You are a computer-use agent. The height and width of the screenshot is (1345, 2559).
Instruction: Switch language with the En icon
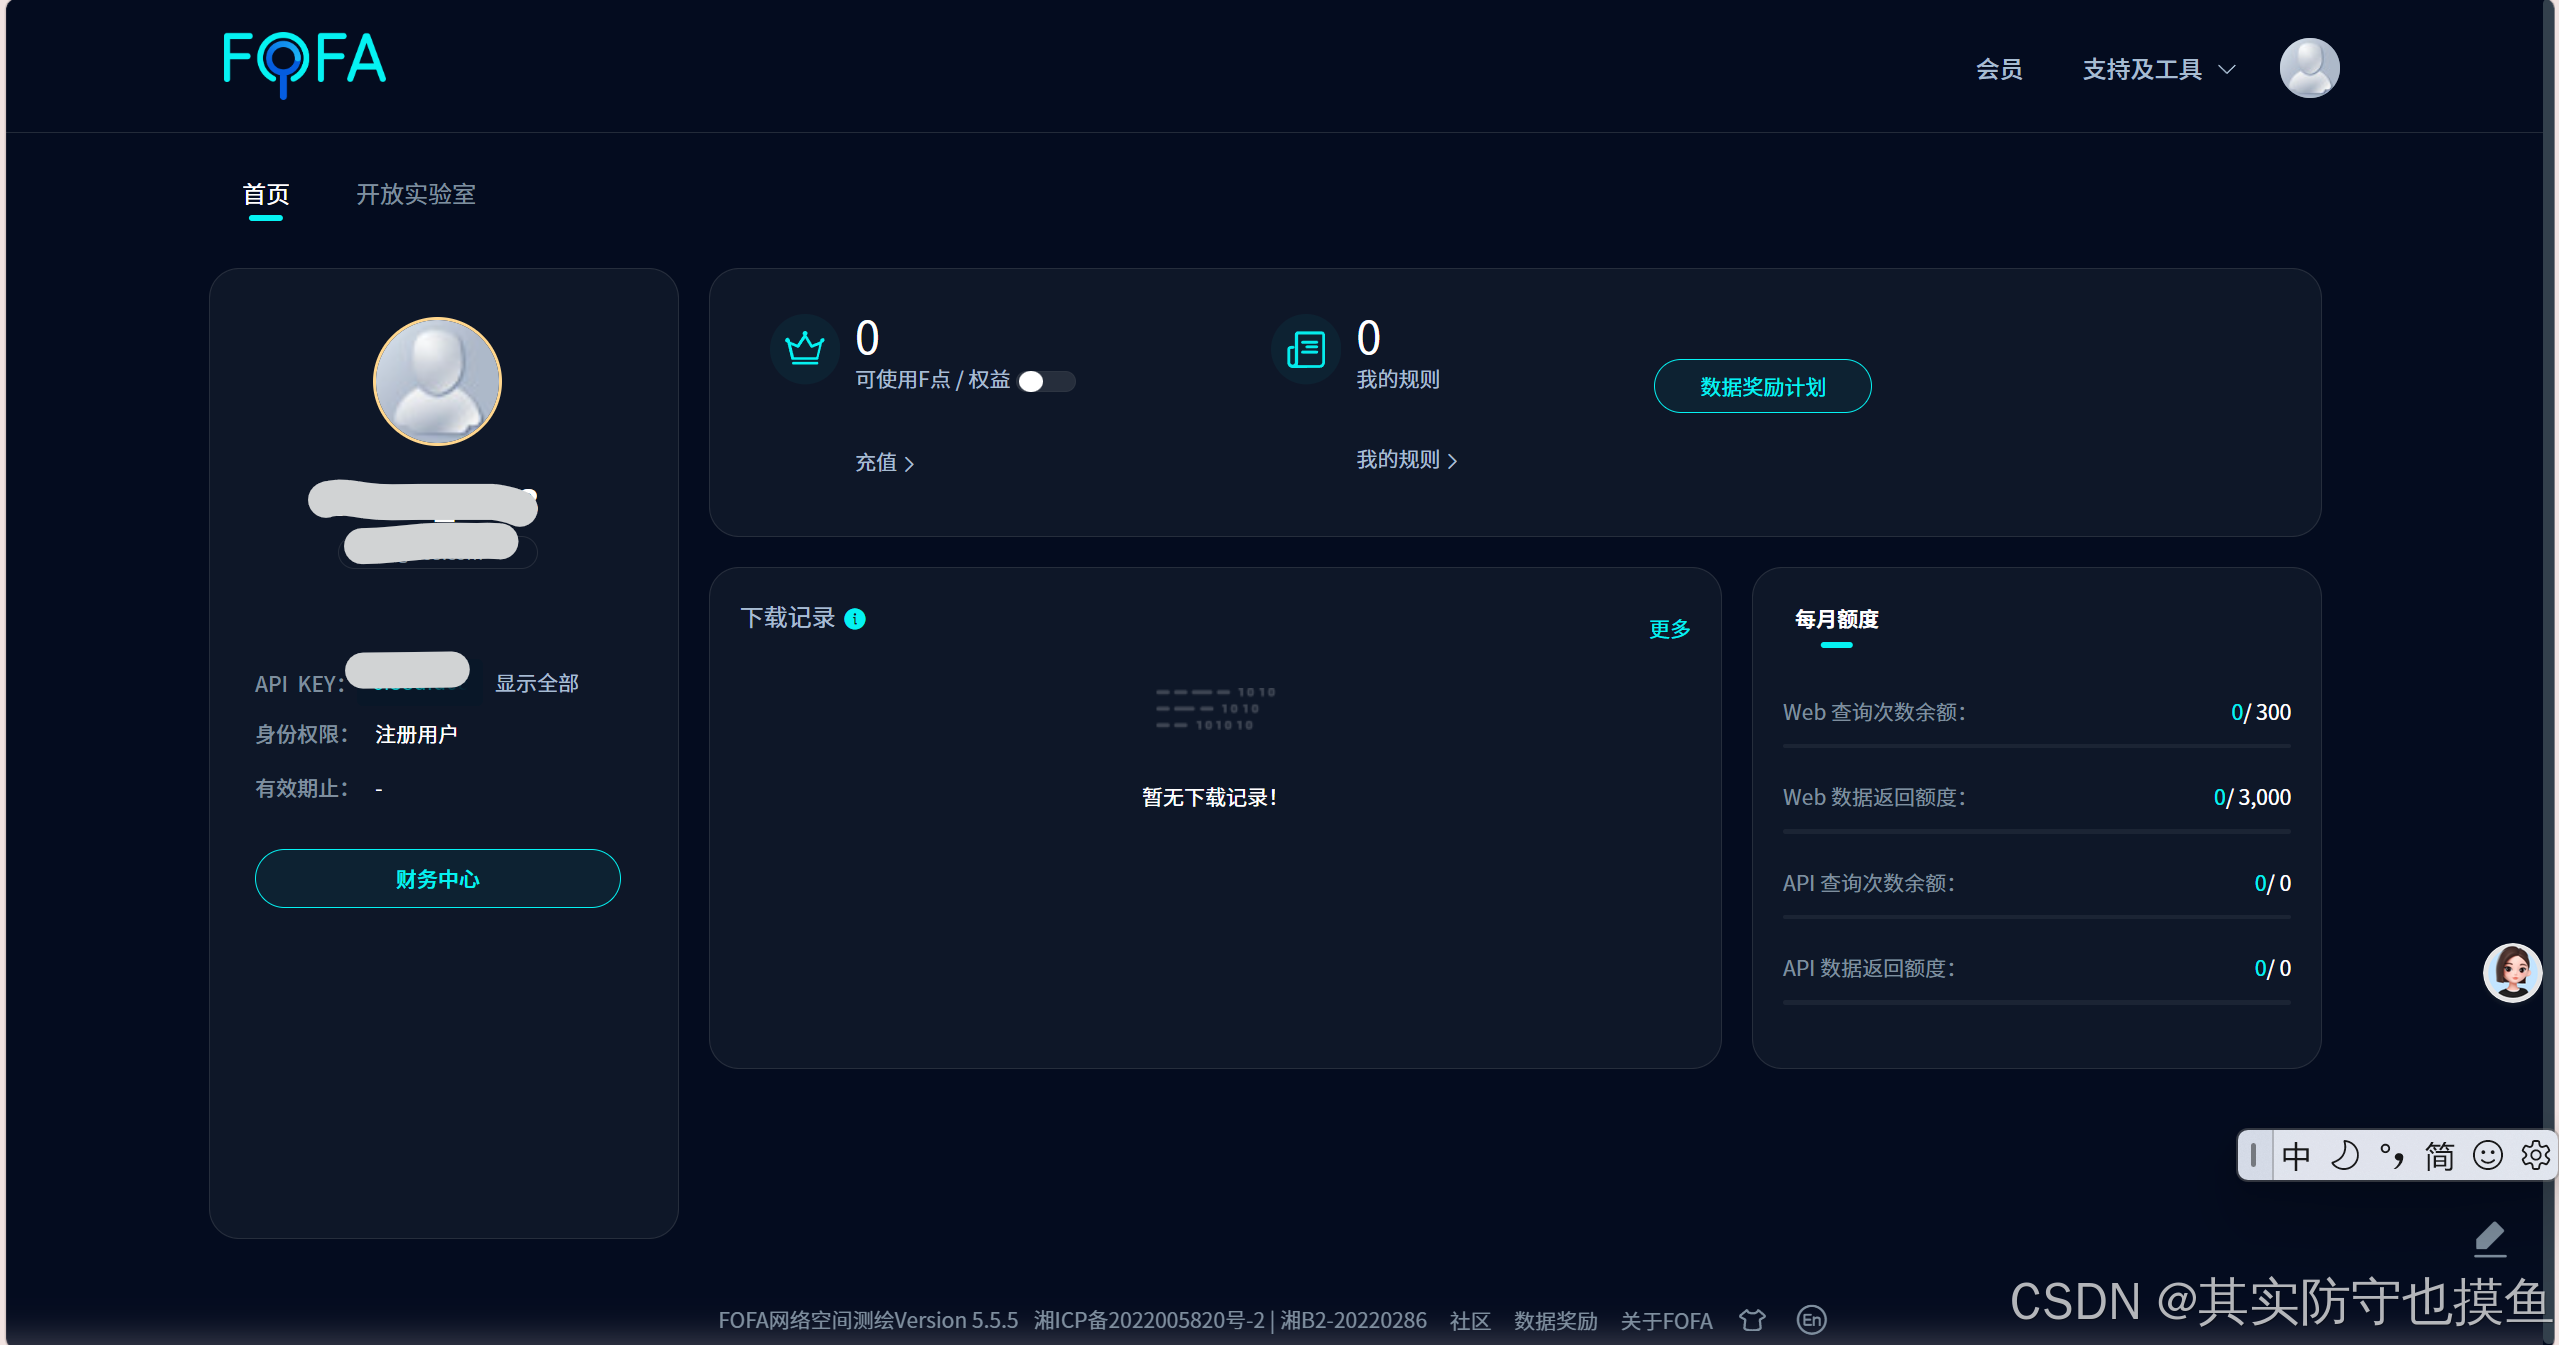coord(1812,1320)
